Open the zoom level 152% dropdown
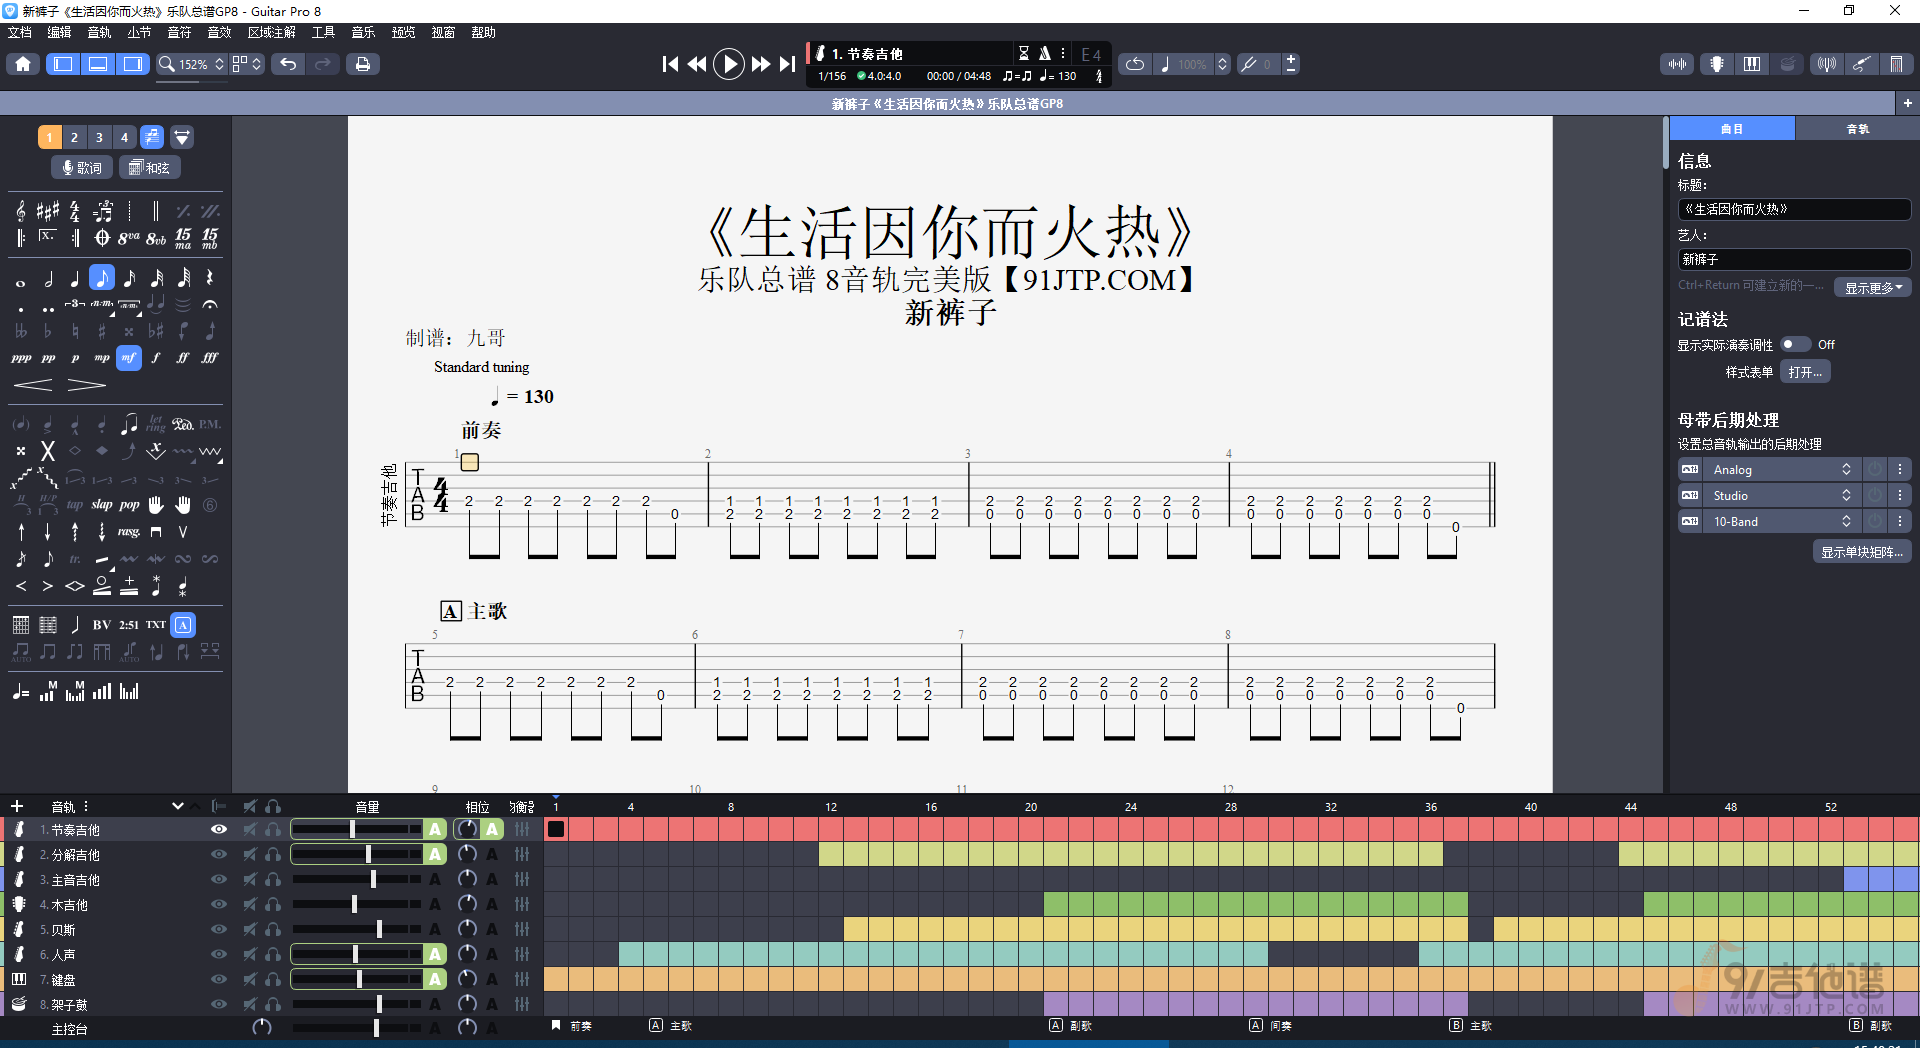Viewport: 1920px width, 1048px height. 192,64
